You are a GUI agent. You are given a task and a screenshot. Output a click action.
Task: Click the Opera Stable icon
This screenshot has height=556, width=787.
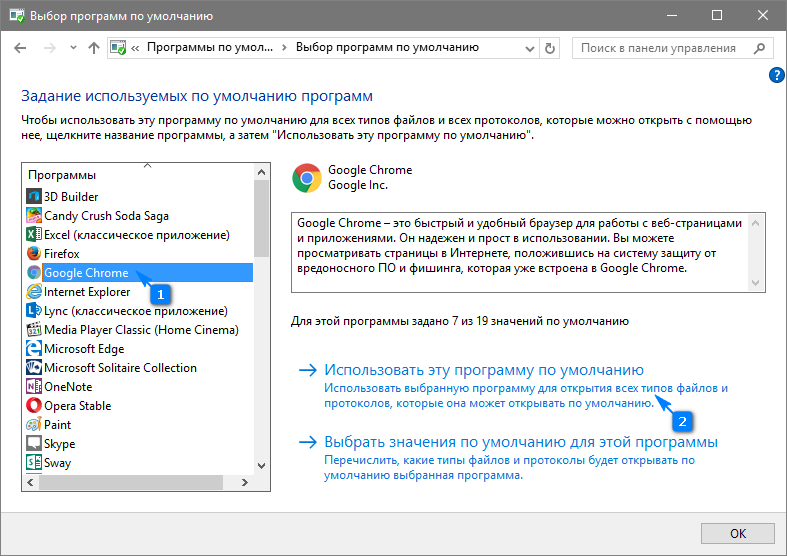pos(34,406)
